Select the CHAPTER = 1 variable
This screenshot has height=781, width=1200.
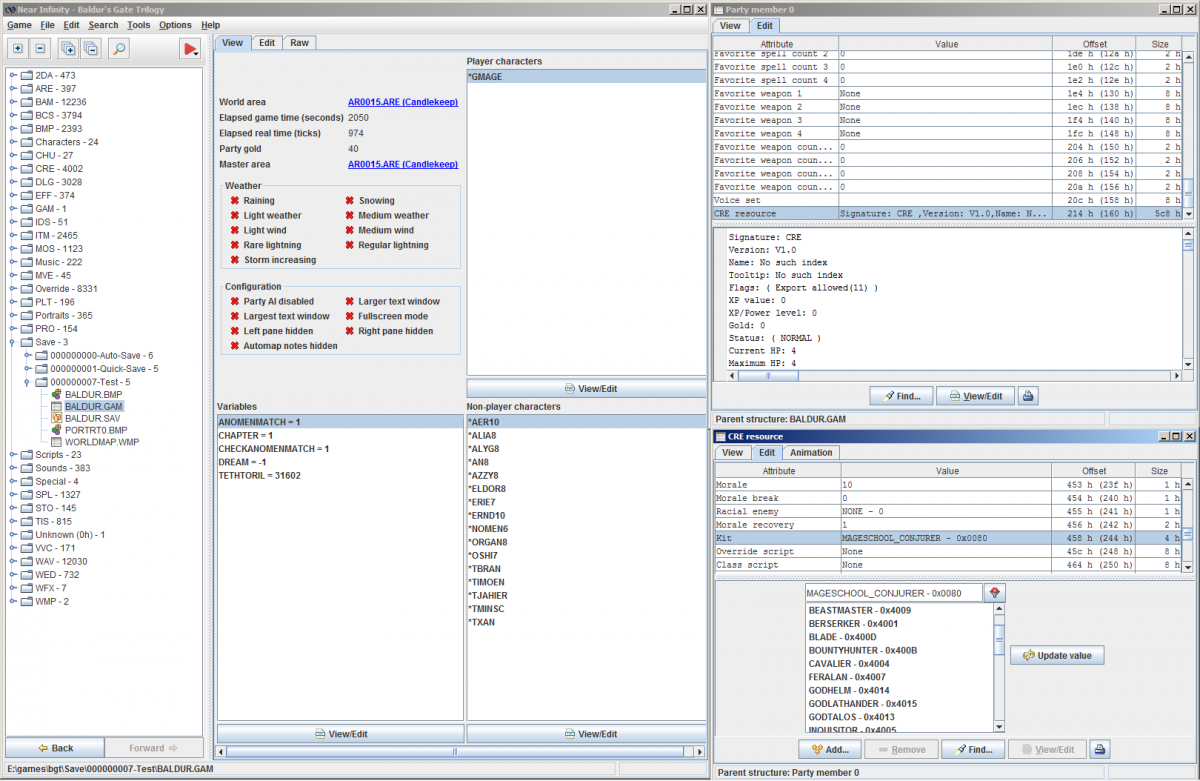[x=340, y=435]
